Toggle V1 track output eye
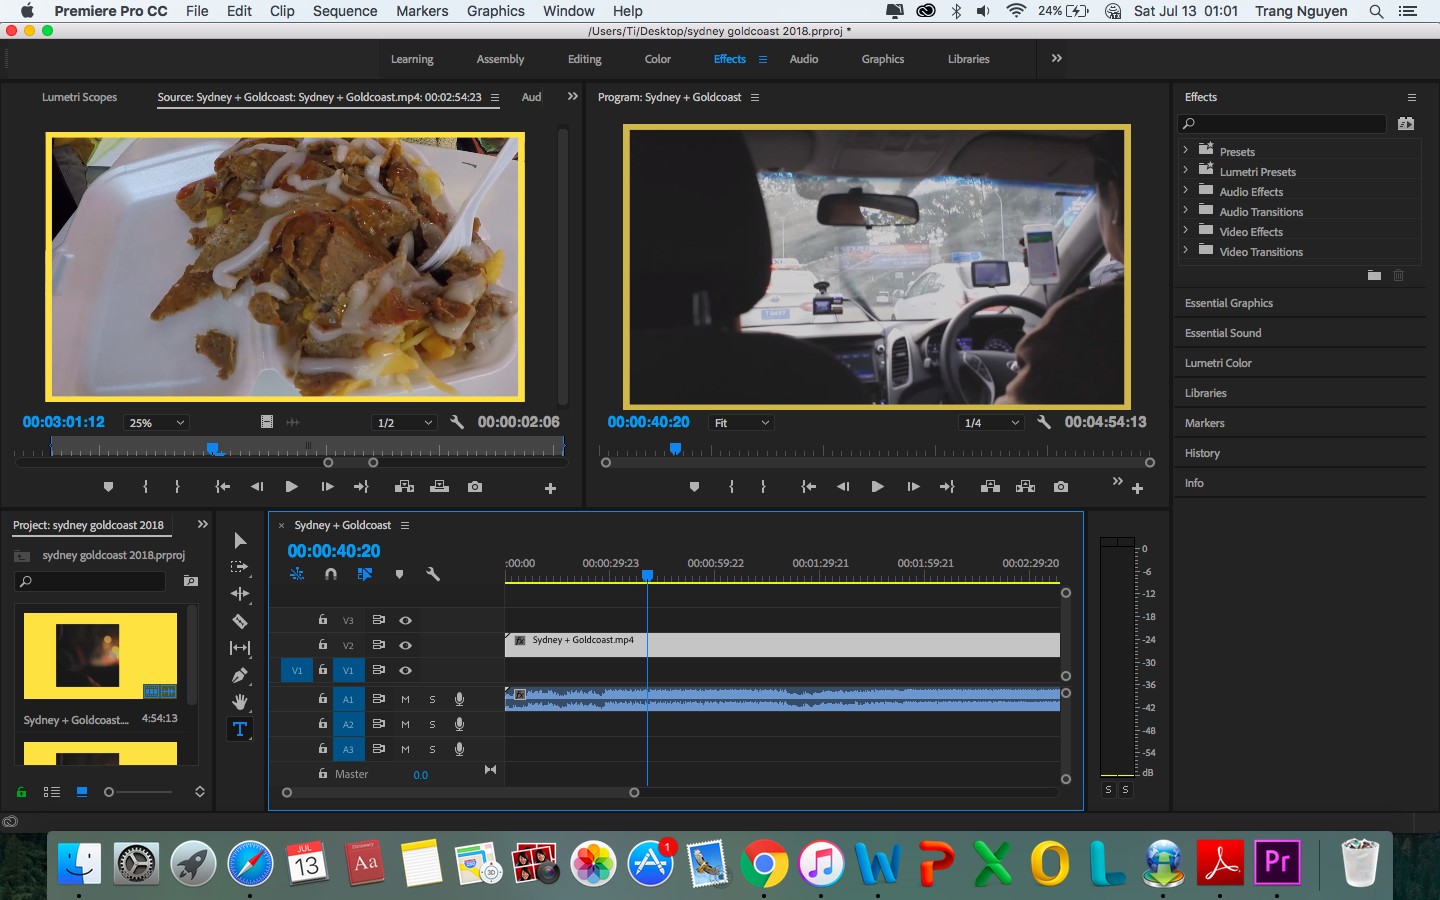This screenshot has height=900, width=1440. tap(405, 670)
